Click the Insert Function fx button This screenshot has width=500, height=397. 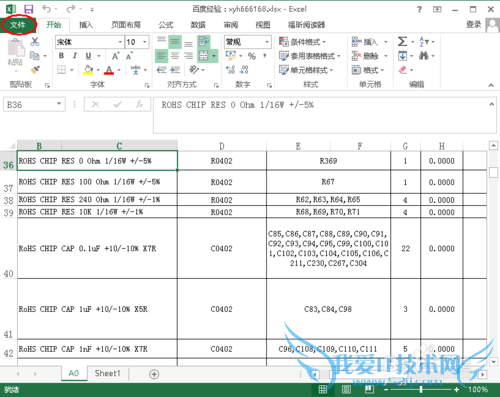139,104
